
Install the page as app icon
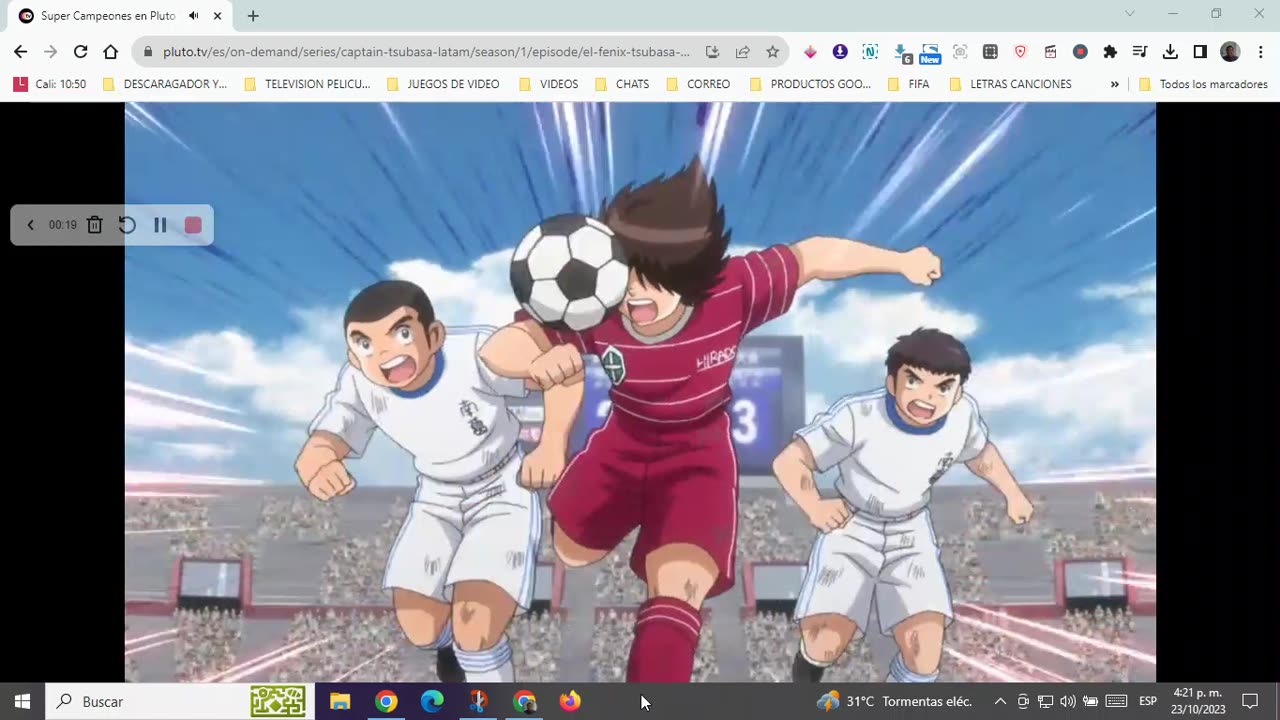712,52
